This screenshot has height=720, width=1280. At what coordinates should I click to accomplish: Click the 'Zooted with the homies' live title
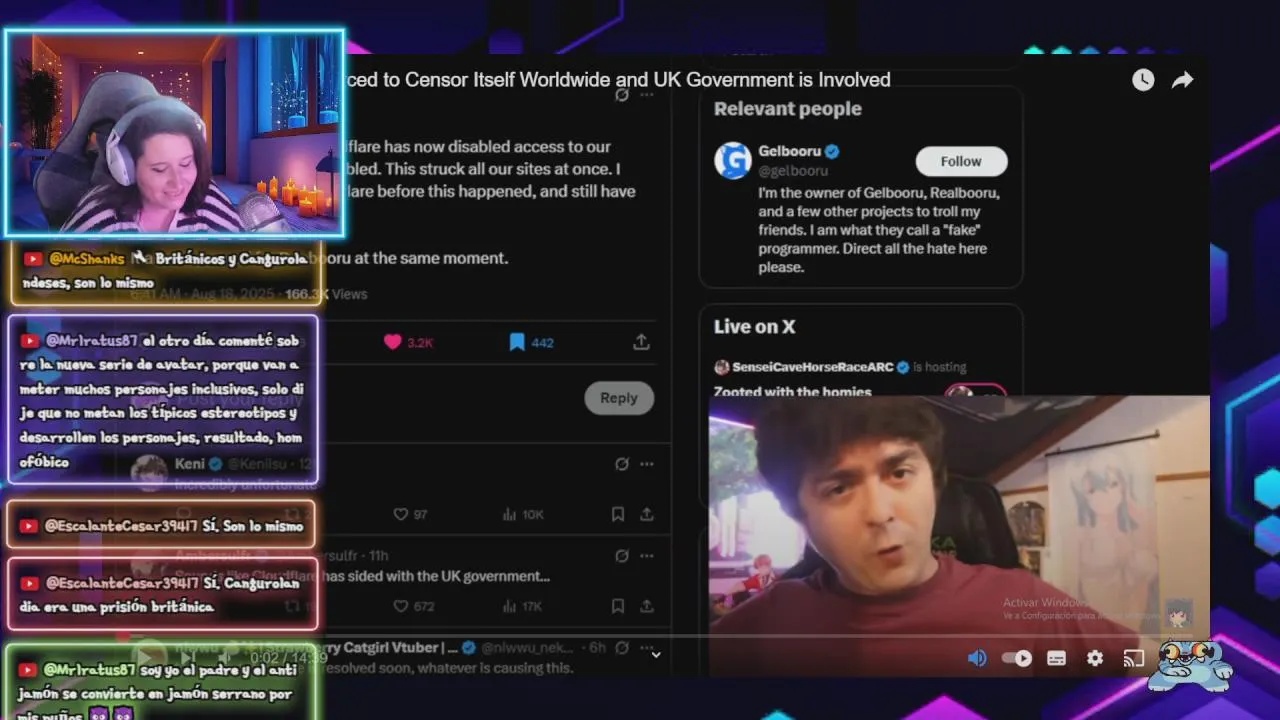[x=792, y=392]
